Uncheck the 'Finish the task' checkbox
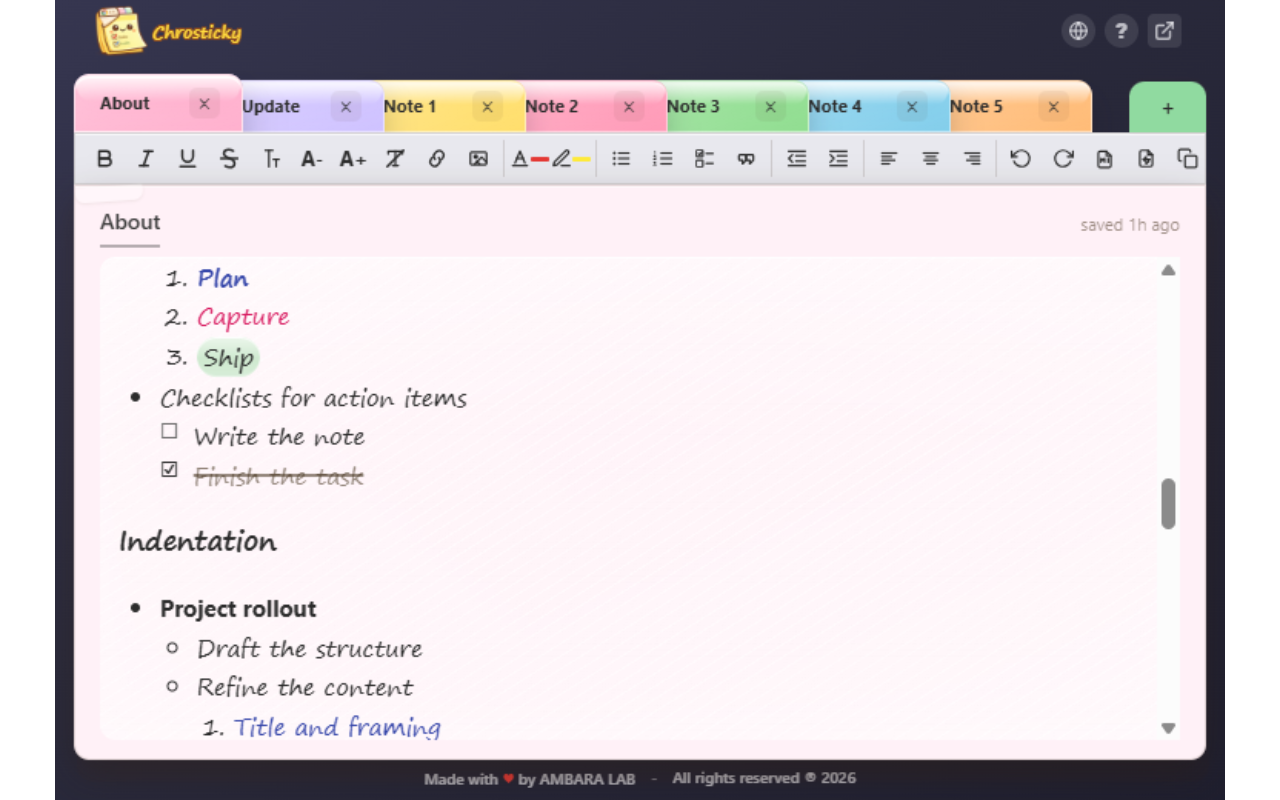Screen dimensions: 1280x800 tap(169, 469)
